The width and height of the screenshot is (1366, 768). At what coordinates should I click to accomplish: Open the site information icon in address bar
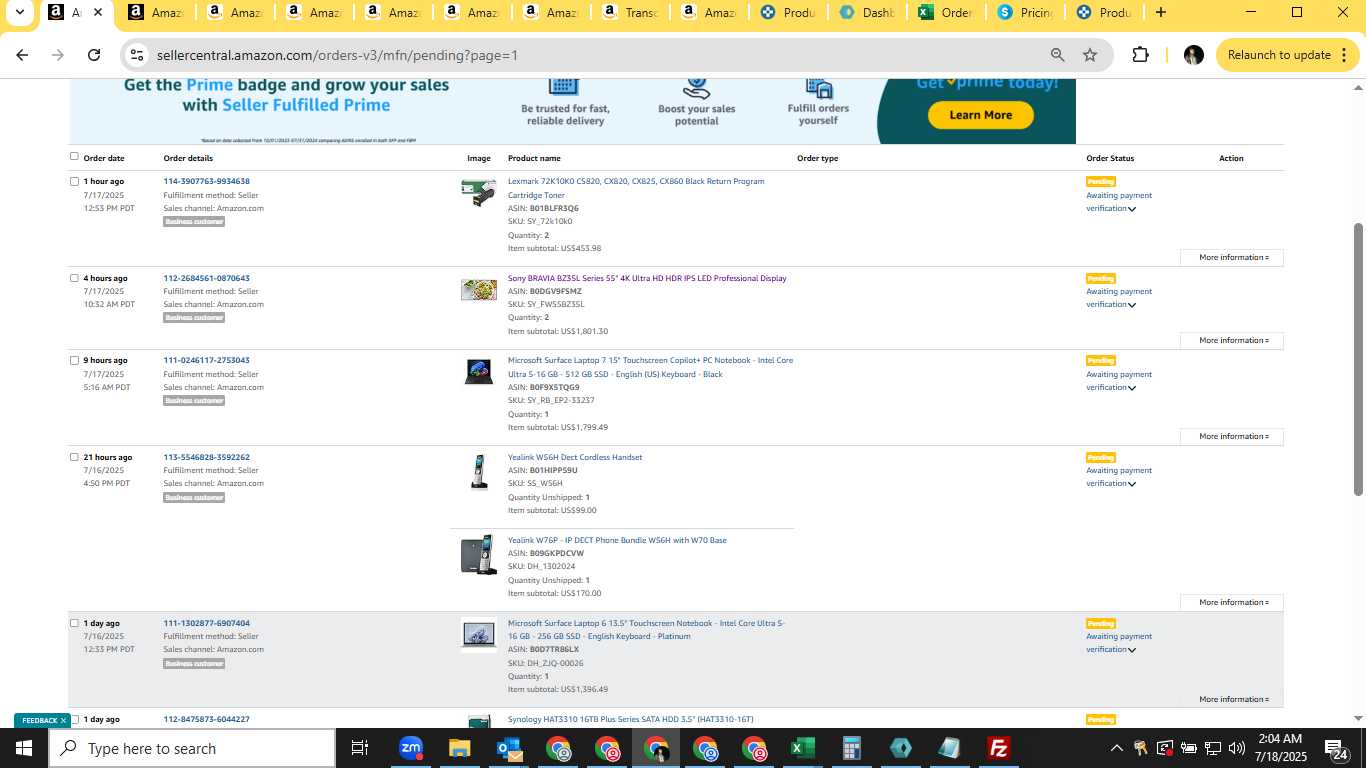click(x=138, y=55)
